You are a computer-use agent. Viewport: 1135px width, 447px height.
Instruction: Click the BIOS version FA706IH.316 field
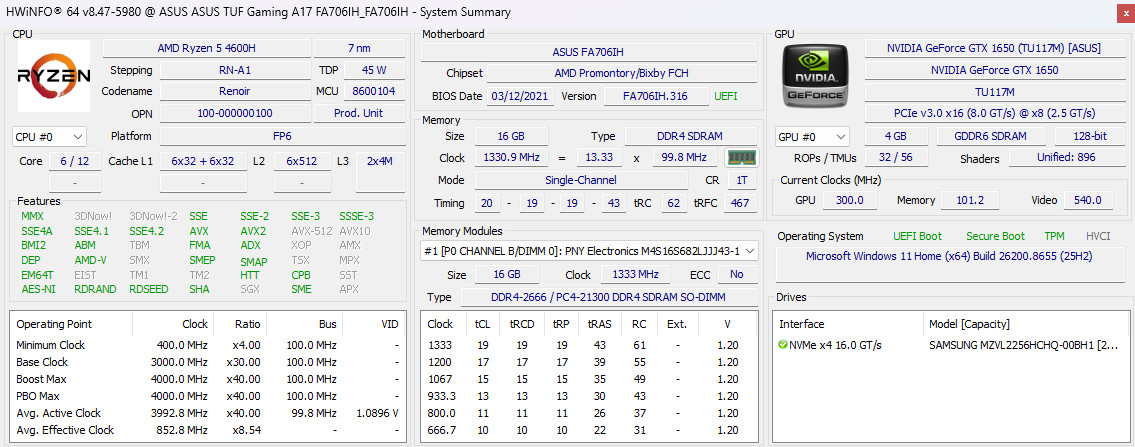(656, 96)
